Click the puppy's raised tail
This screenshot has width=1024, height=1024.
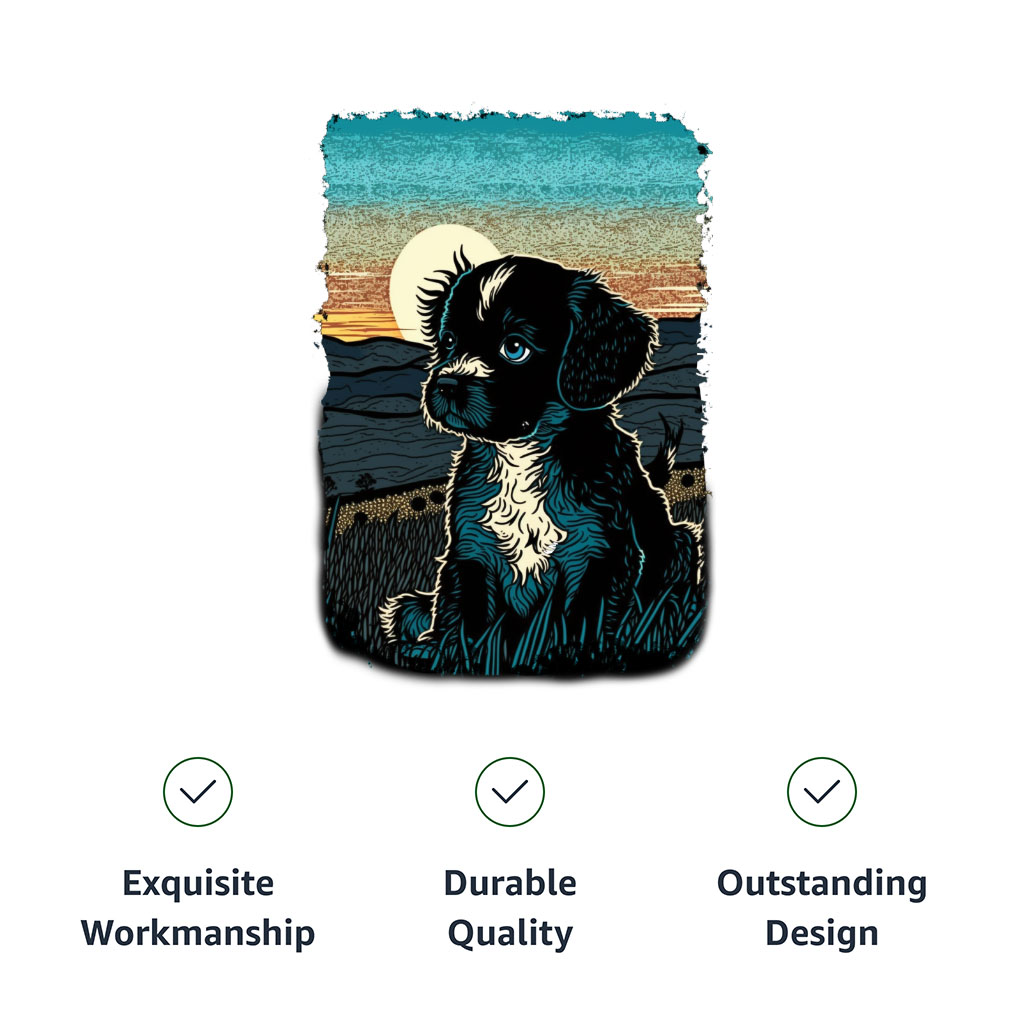pos(667,451)
